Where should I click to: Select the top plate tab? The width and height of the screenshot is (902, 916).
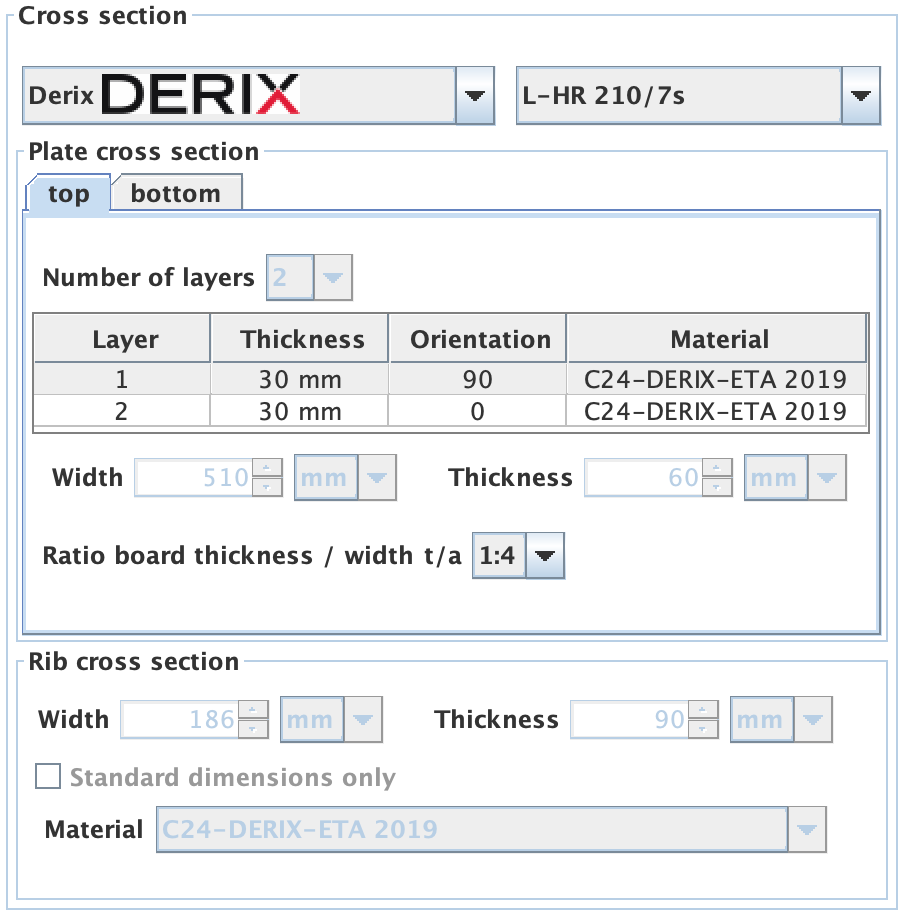pos(68,194)
